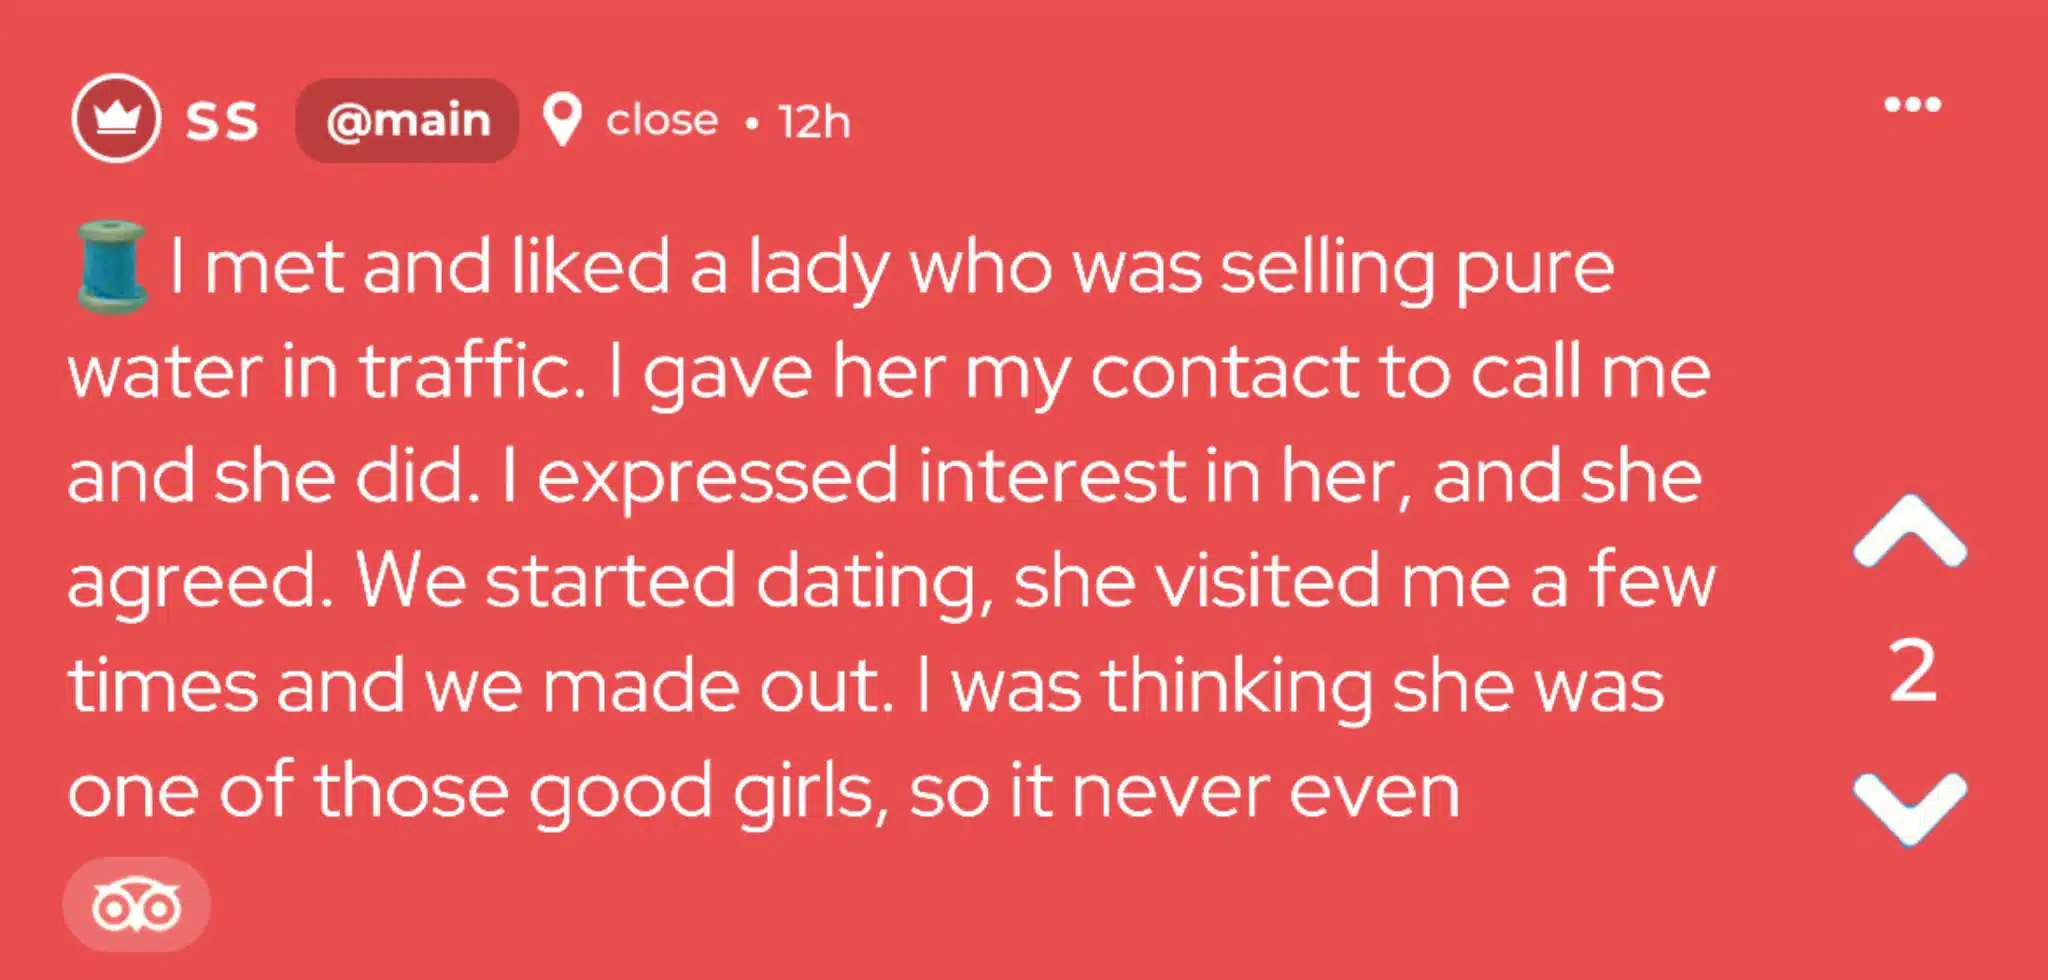2048x980 pixels.
Task: Click the post line starting "I met and liked"
Action: coord(890,268)
